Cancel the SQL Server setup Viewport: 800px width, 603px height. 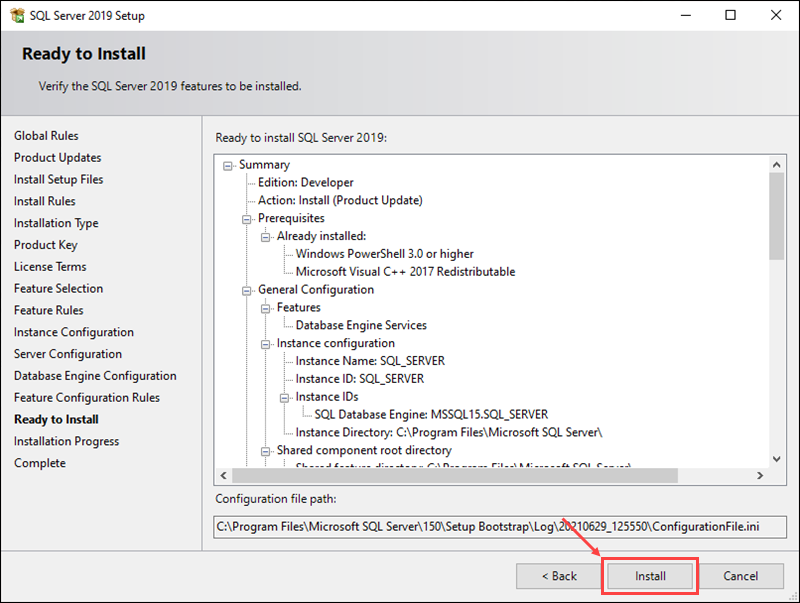(x=740, y=576)
